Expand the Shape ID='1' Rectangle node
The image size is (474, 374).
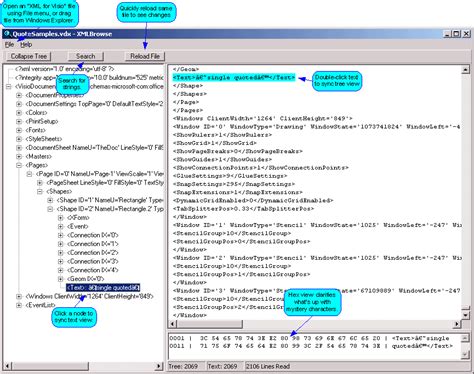50,200
